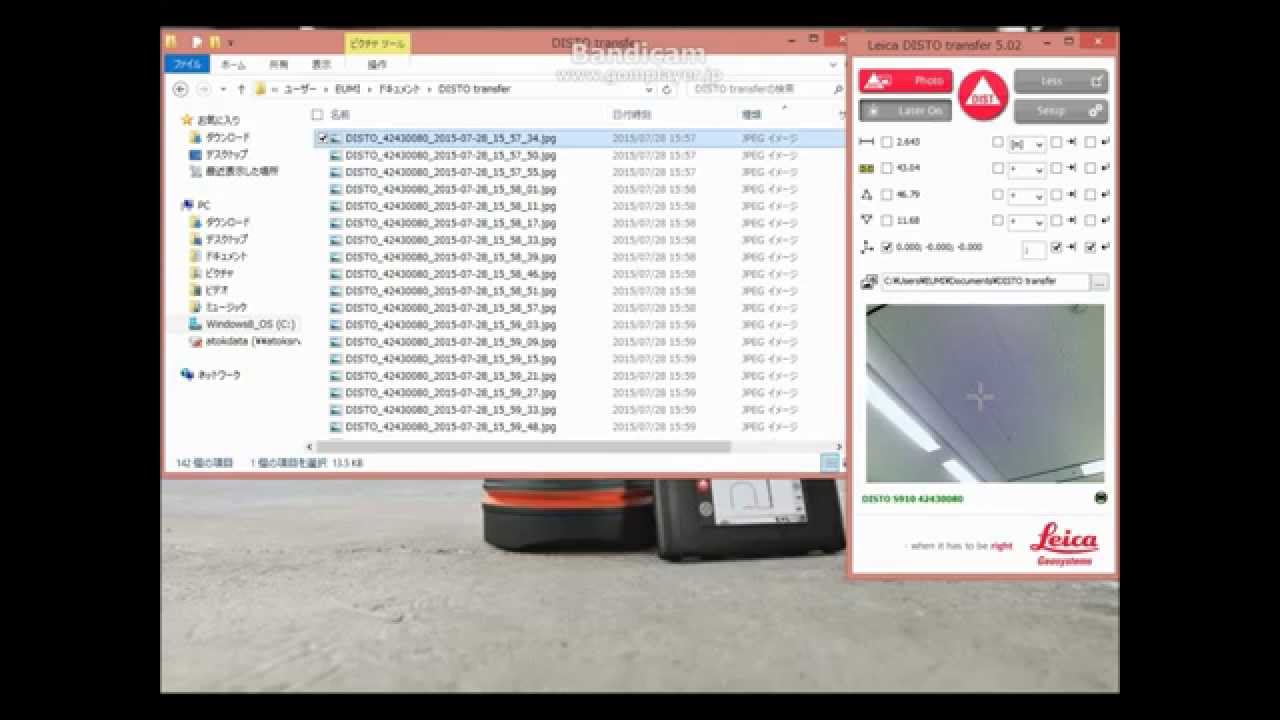The height and width of the screenshot is (720, 1280).
Task: Click the refresh button in the address bar
Action: (x=667, y=89)
